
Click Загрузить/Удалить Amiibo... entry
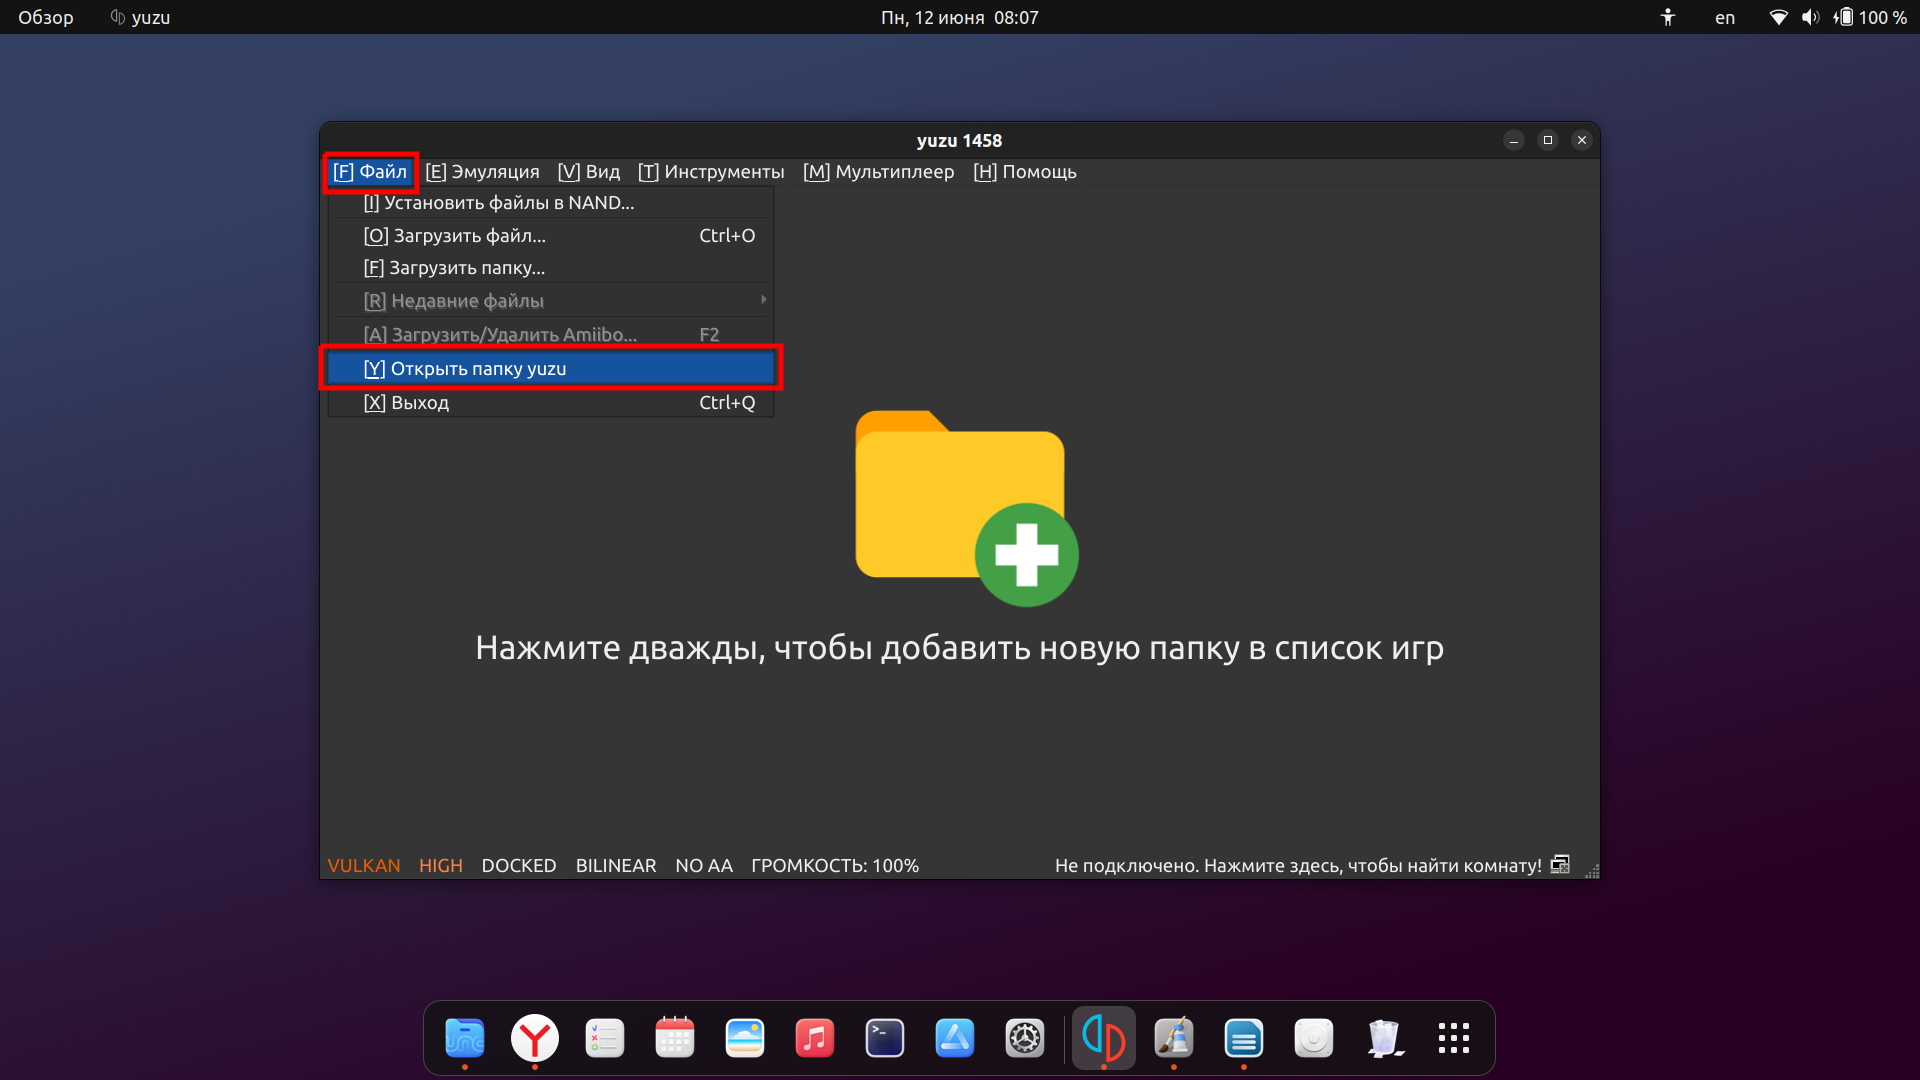(x=551, y=335)
